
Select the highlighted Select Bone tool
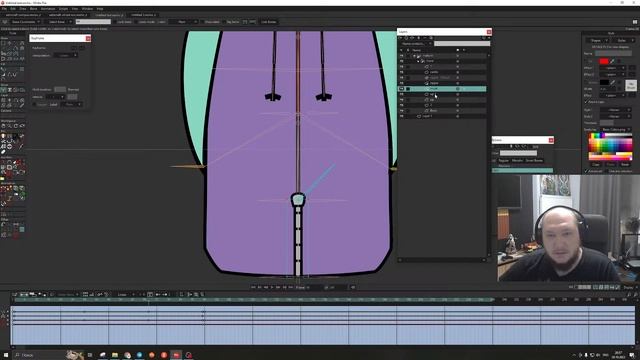click(x=3, y=90)
